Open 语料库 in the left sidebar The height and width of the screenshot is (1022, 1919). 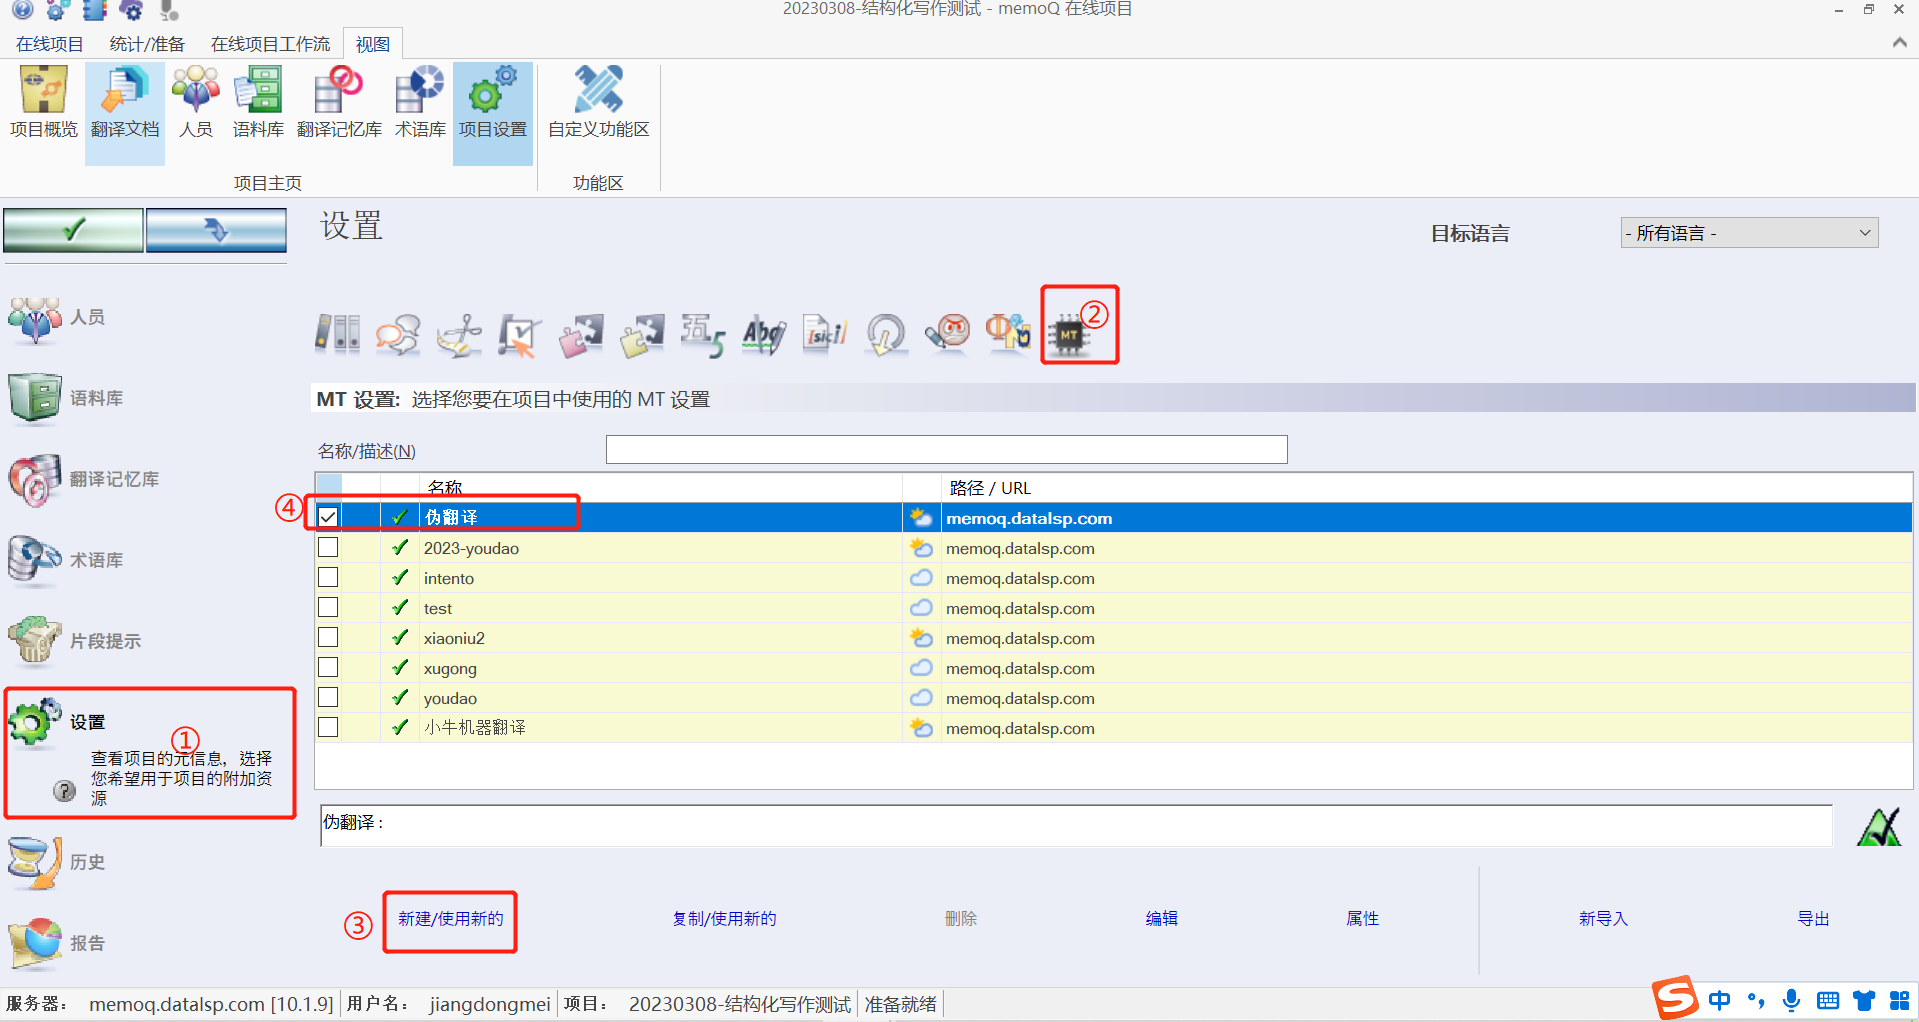pos(66,398)
